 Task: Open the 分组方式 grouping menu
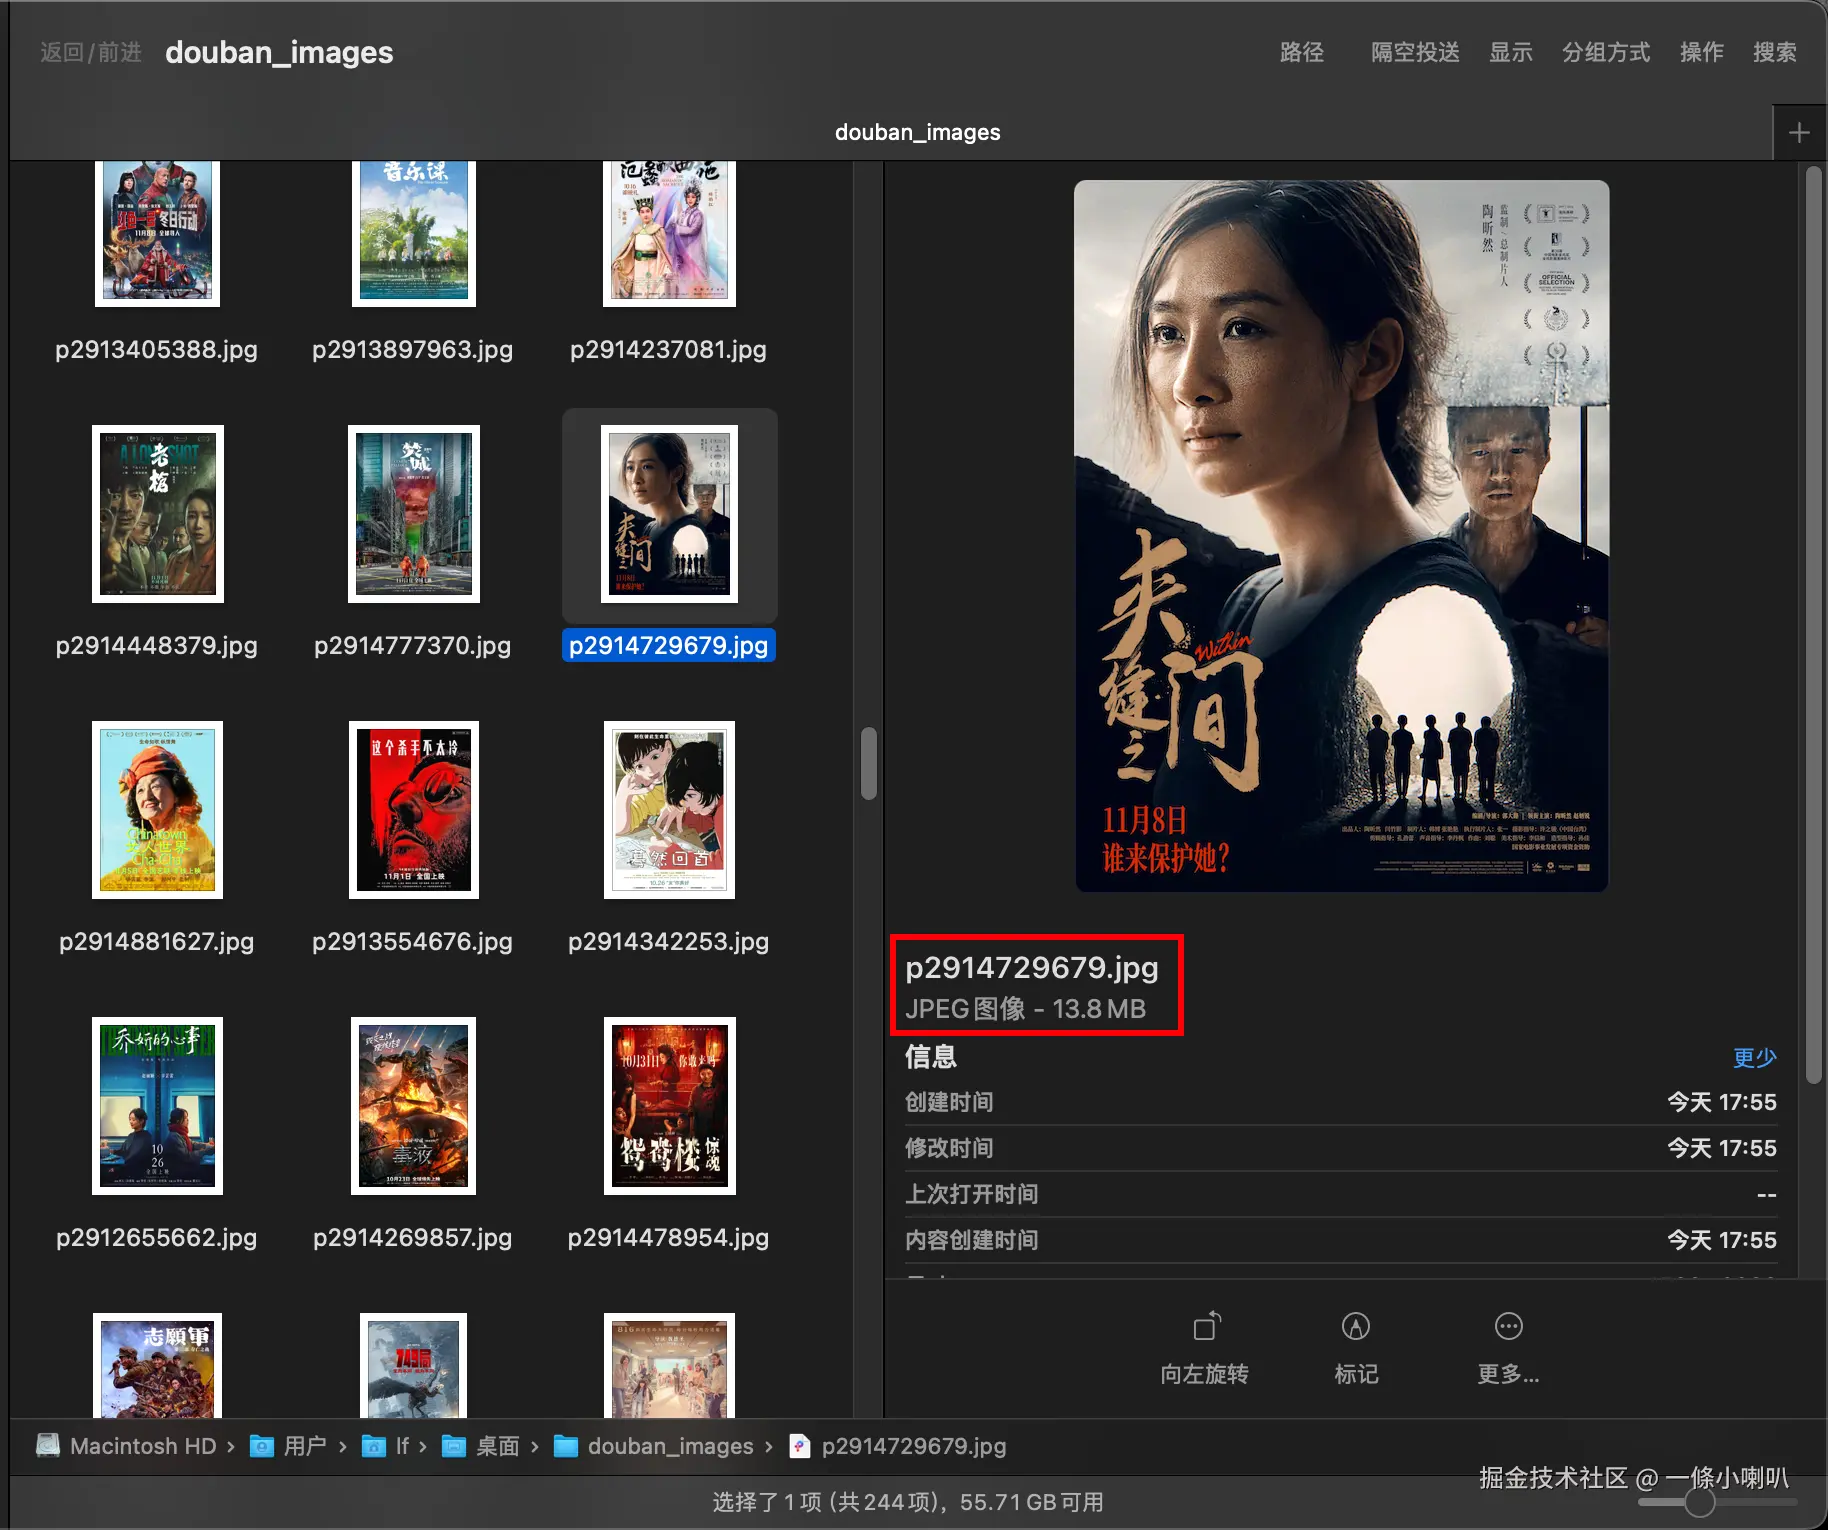(x=1606, y=52)
